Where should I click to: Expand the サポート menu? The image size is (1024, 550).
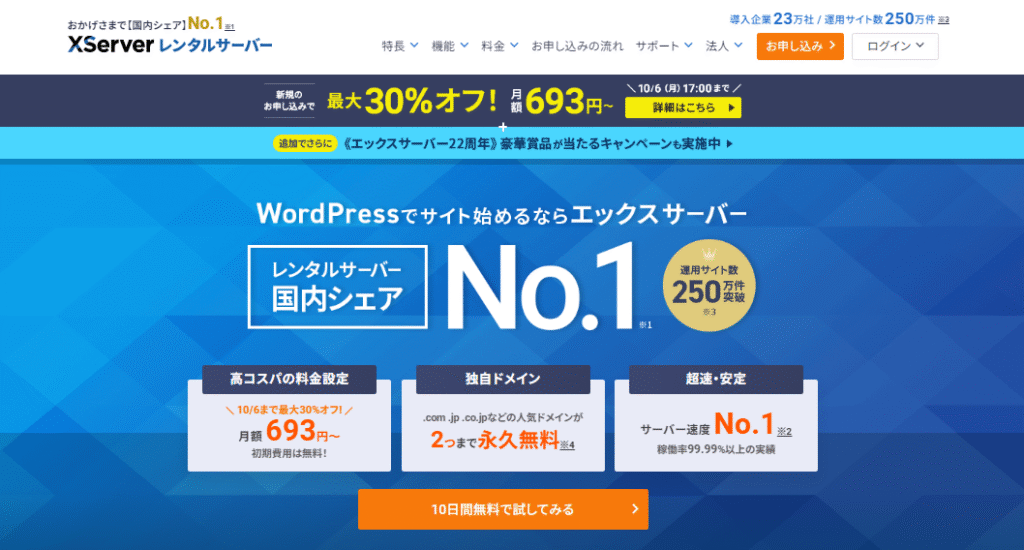click(664, 46)
